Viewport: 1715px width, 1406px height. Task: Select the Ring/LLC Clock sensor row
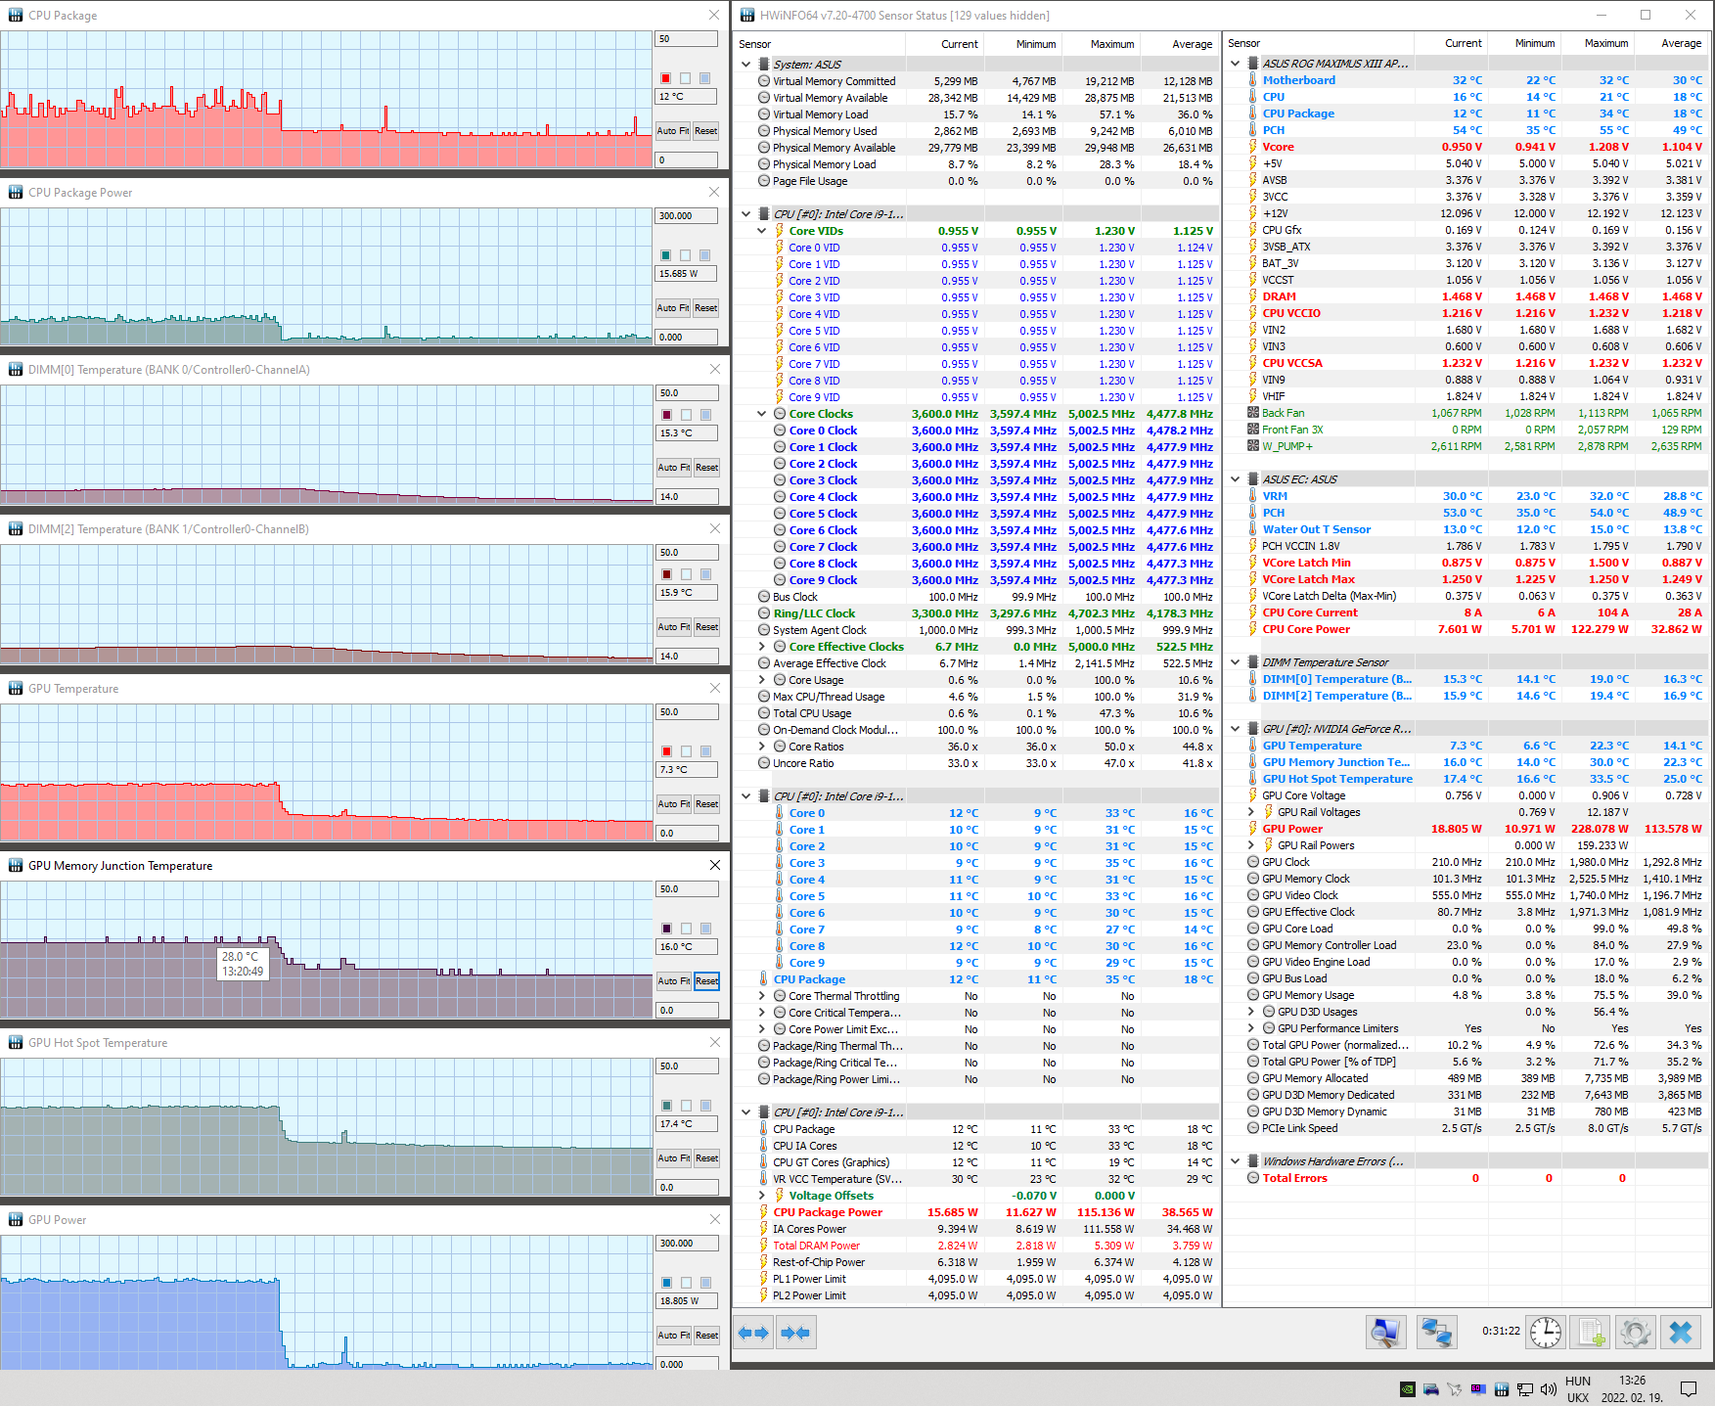tap(976, 614)
